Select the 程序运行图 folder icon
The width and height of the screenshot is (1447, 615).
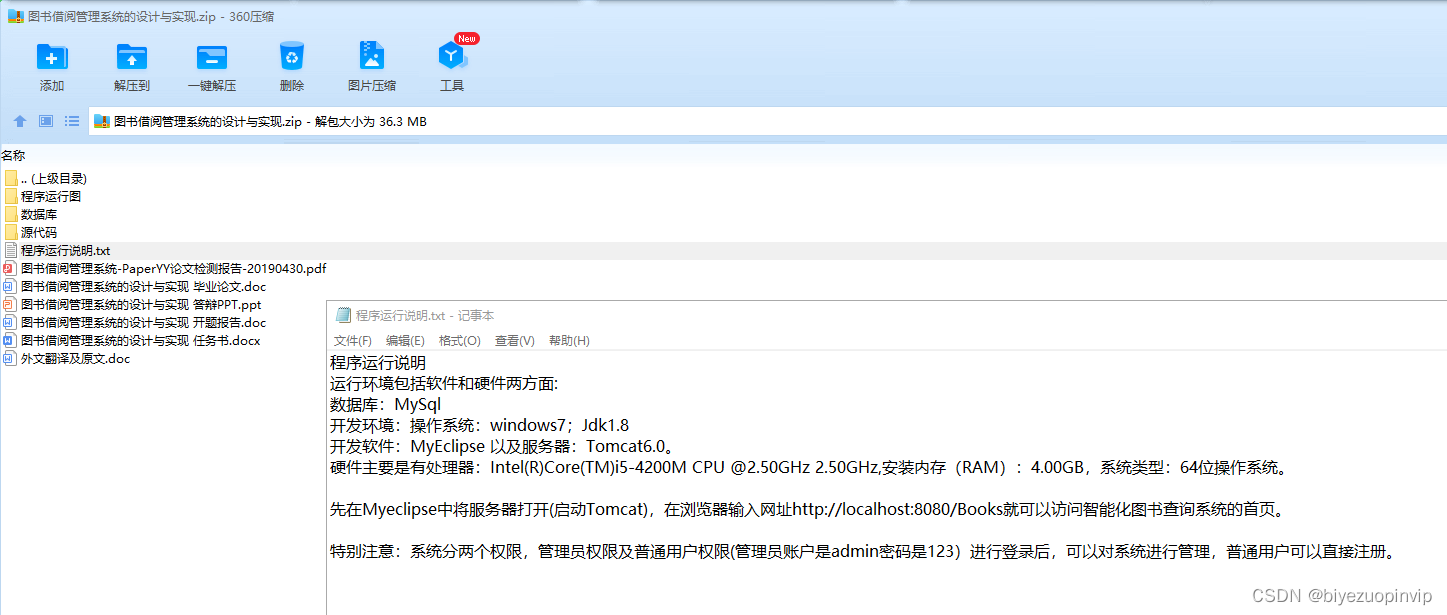pos(11,196)
